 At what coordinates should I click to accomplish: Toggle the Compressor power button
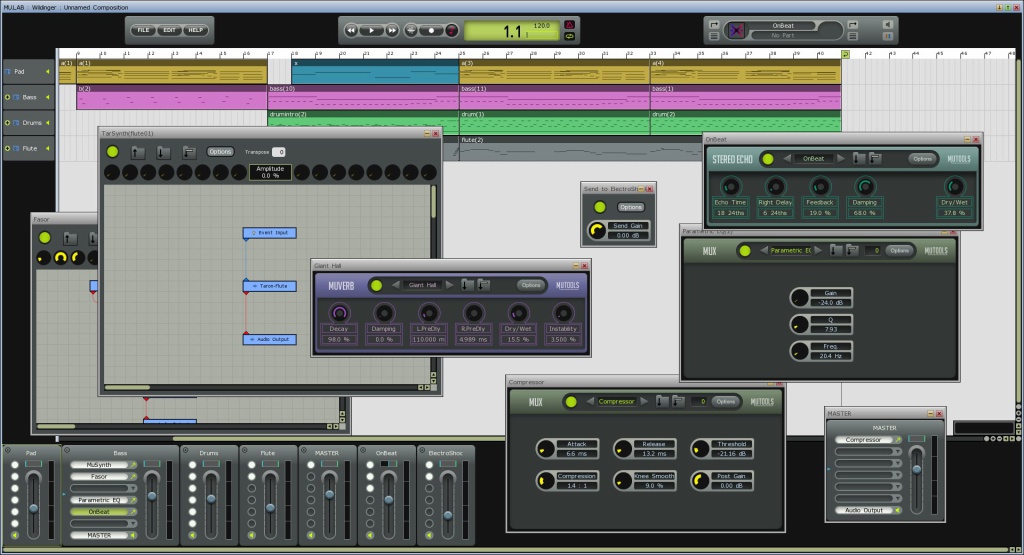tap(570, 402)
